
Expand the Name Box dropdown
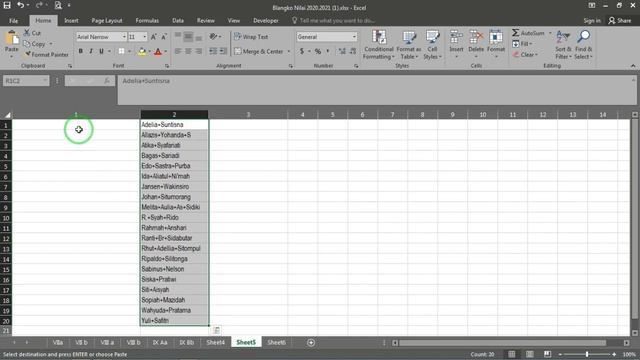coord(44,80)
